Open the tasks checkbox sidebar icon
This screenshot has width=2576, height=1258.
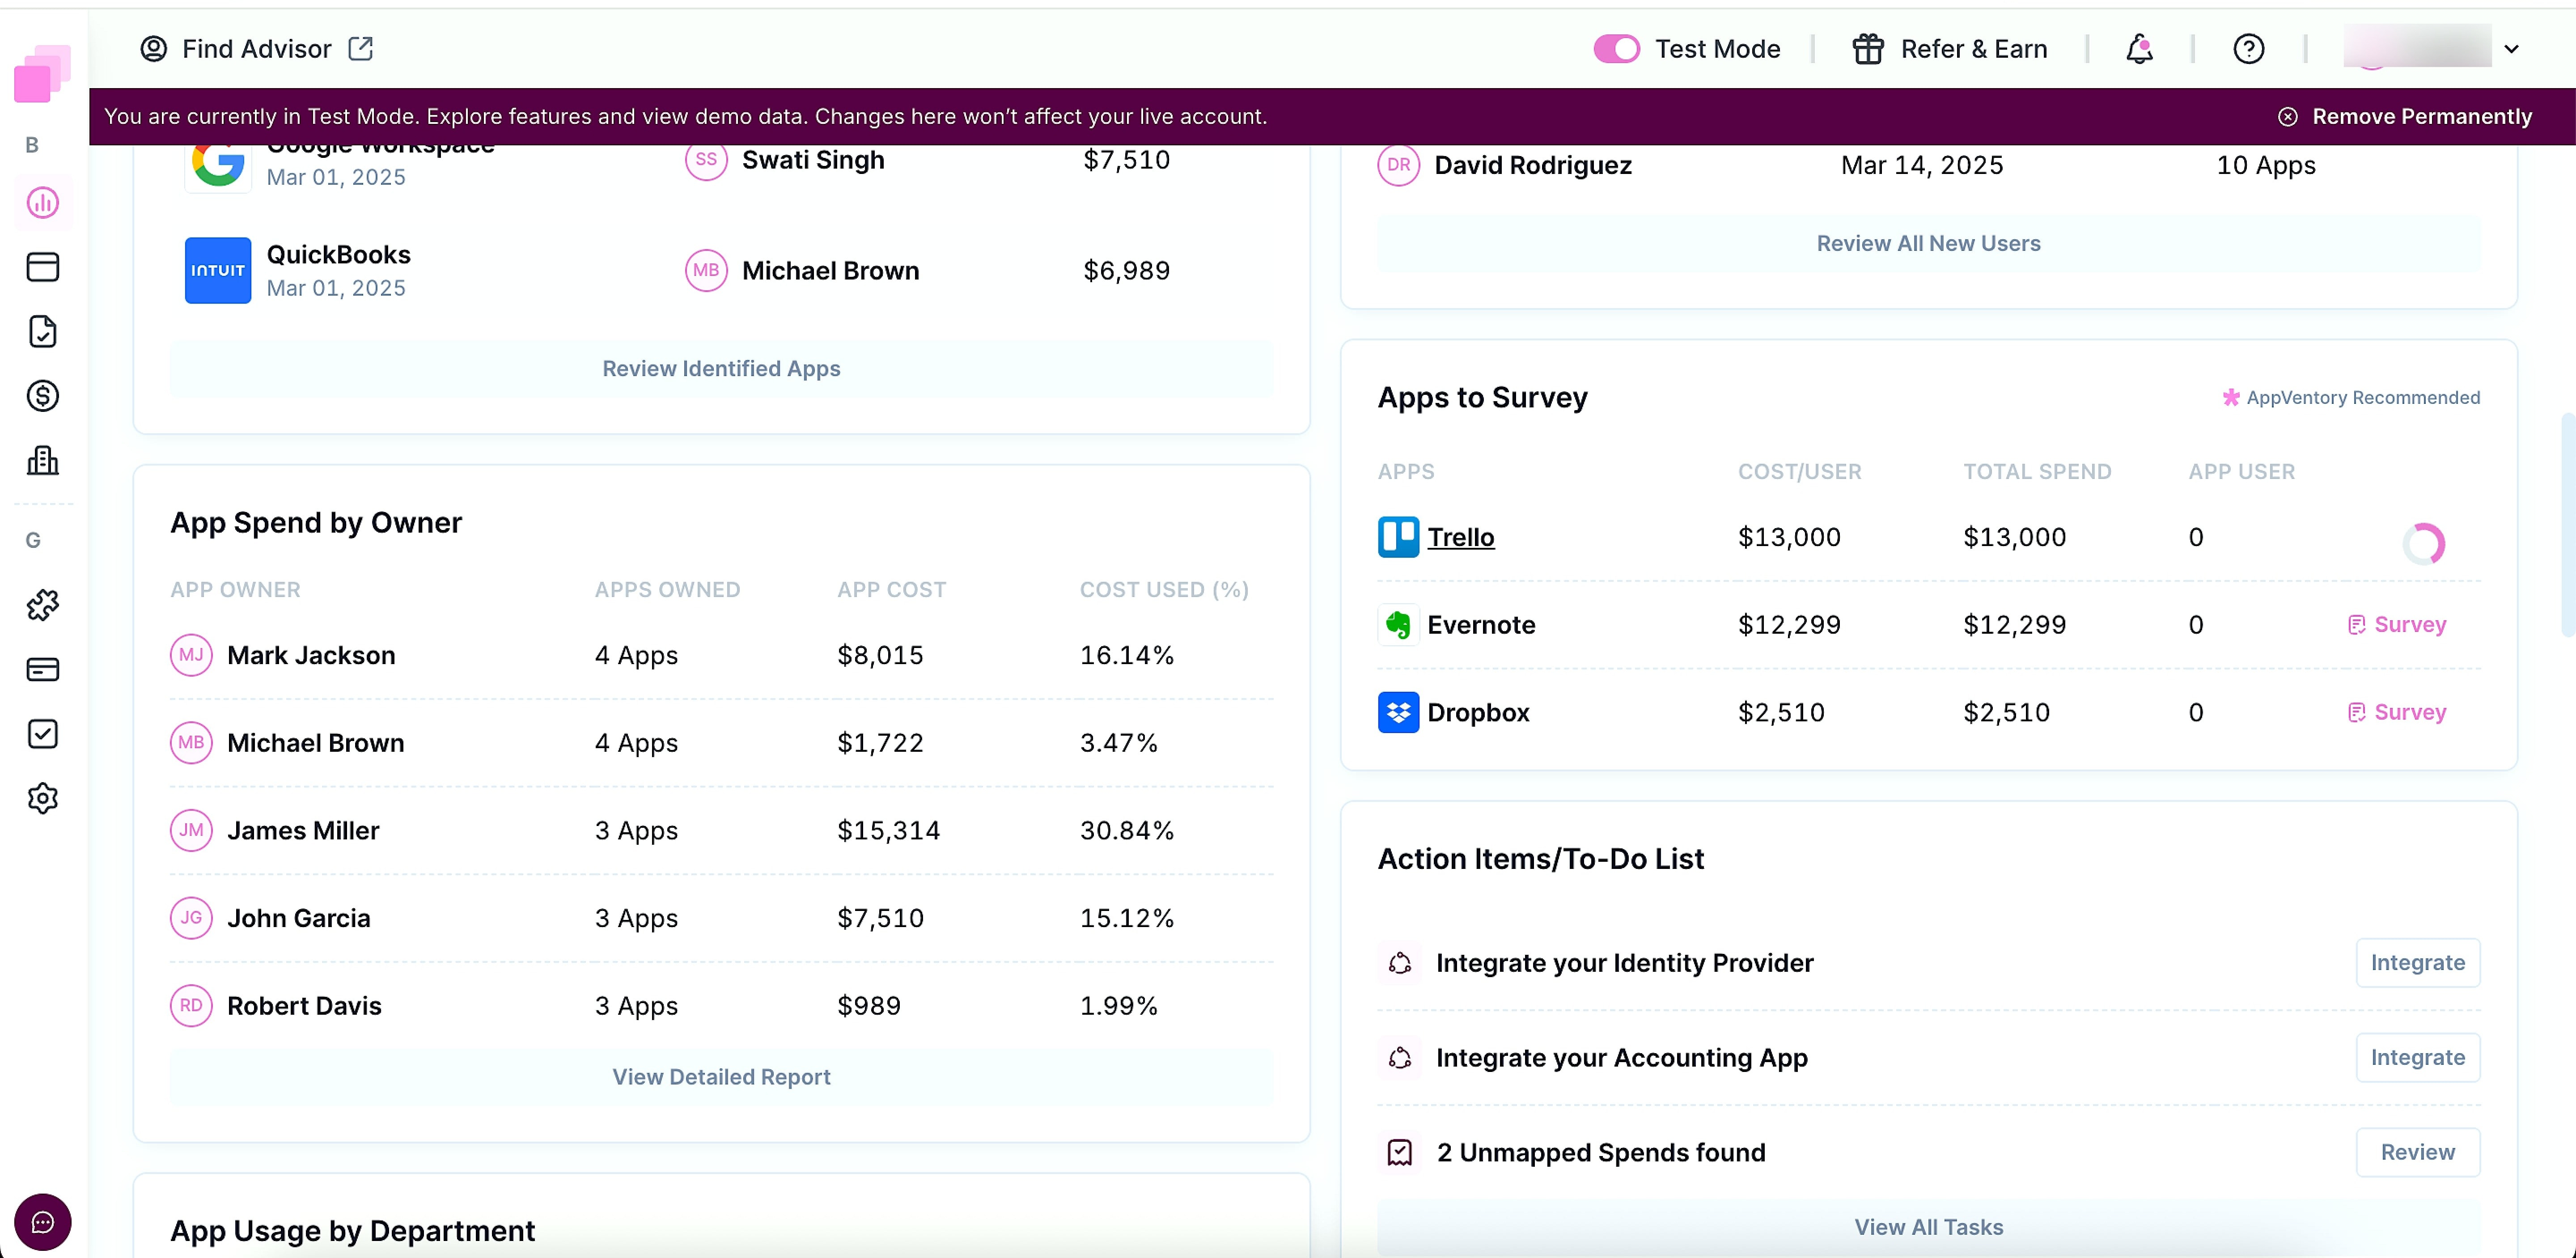point(43,734)
